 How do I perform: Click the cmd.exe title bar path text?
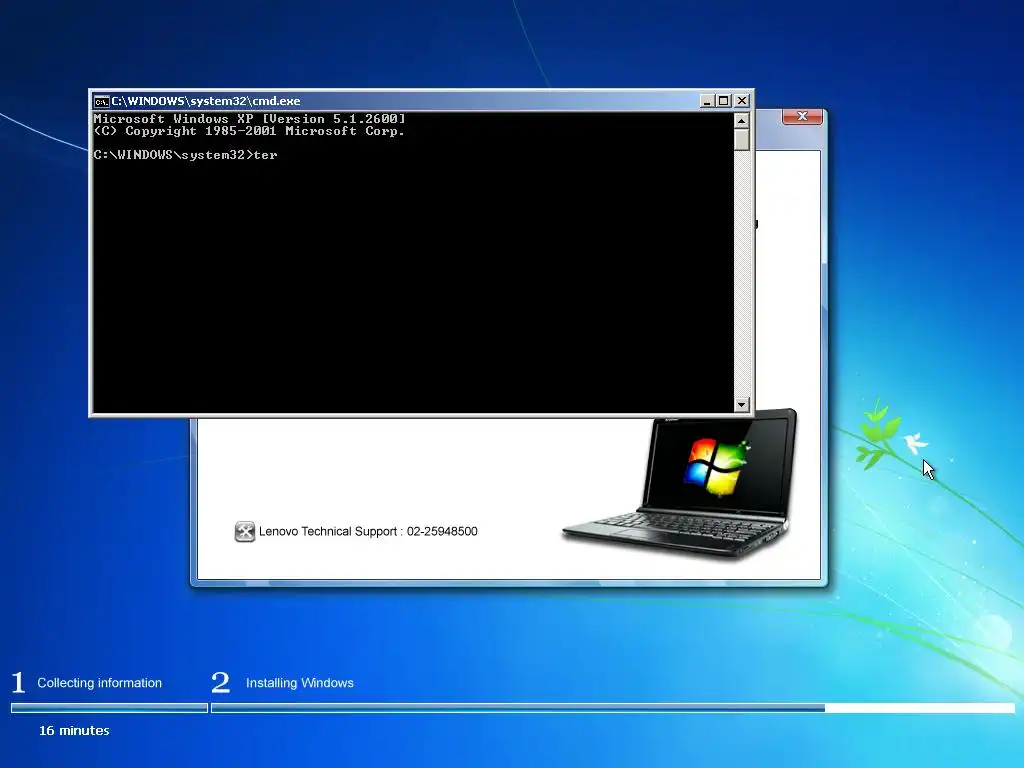(x=206, y=101)
